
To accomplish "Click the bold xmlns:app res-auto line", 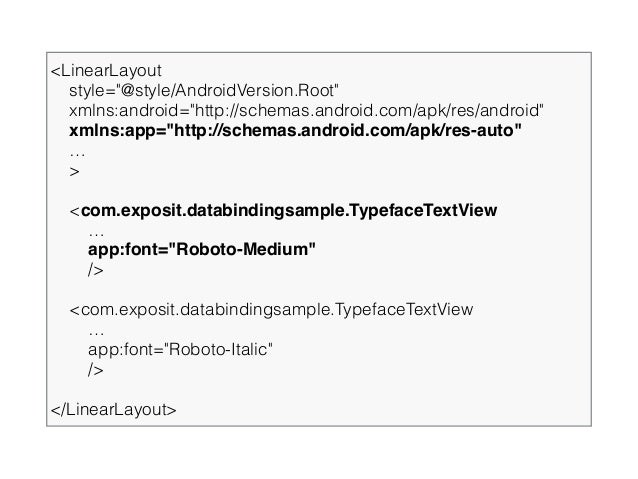I will (x=295, y=131).
